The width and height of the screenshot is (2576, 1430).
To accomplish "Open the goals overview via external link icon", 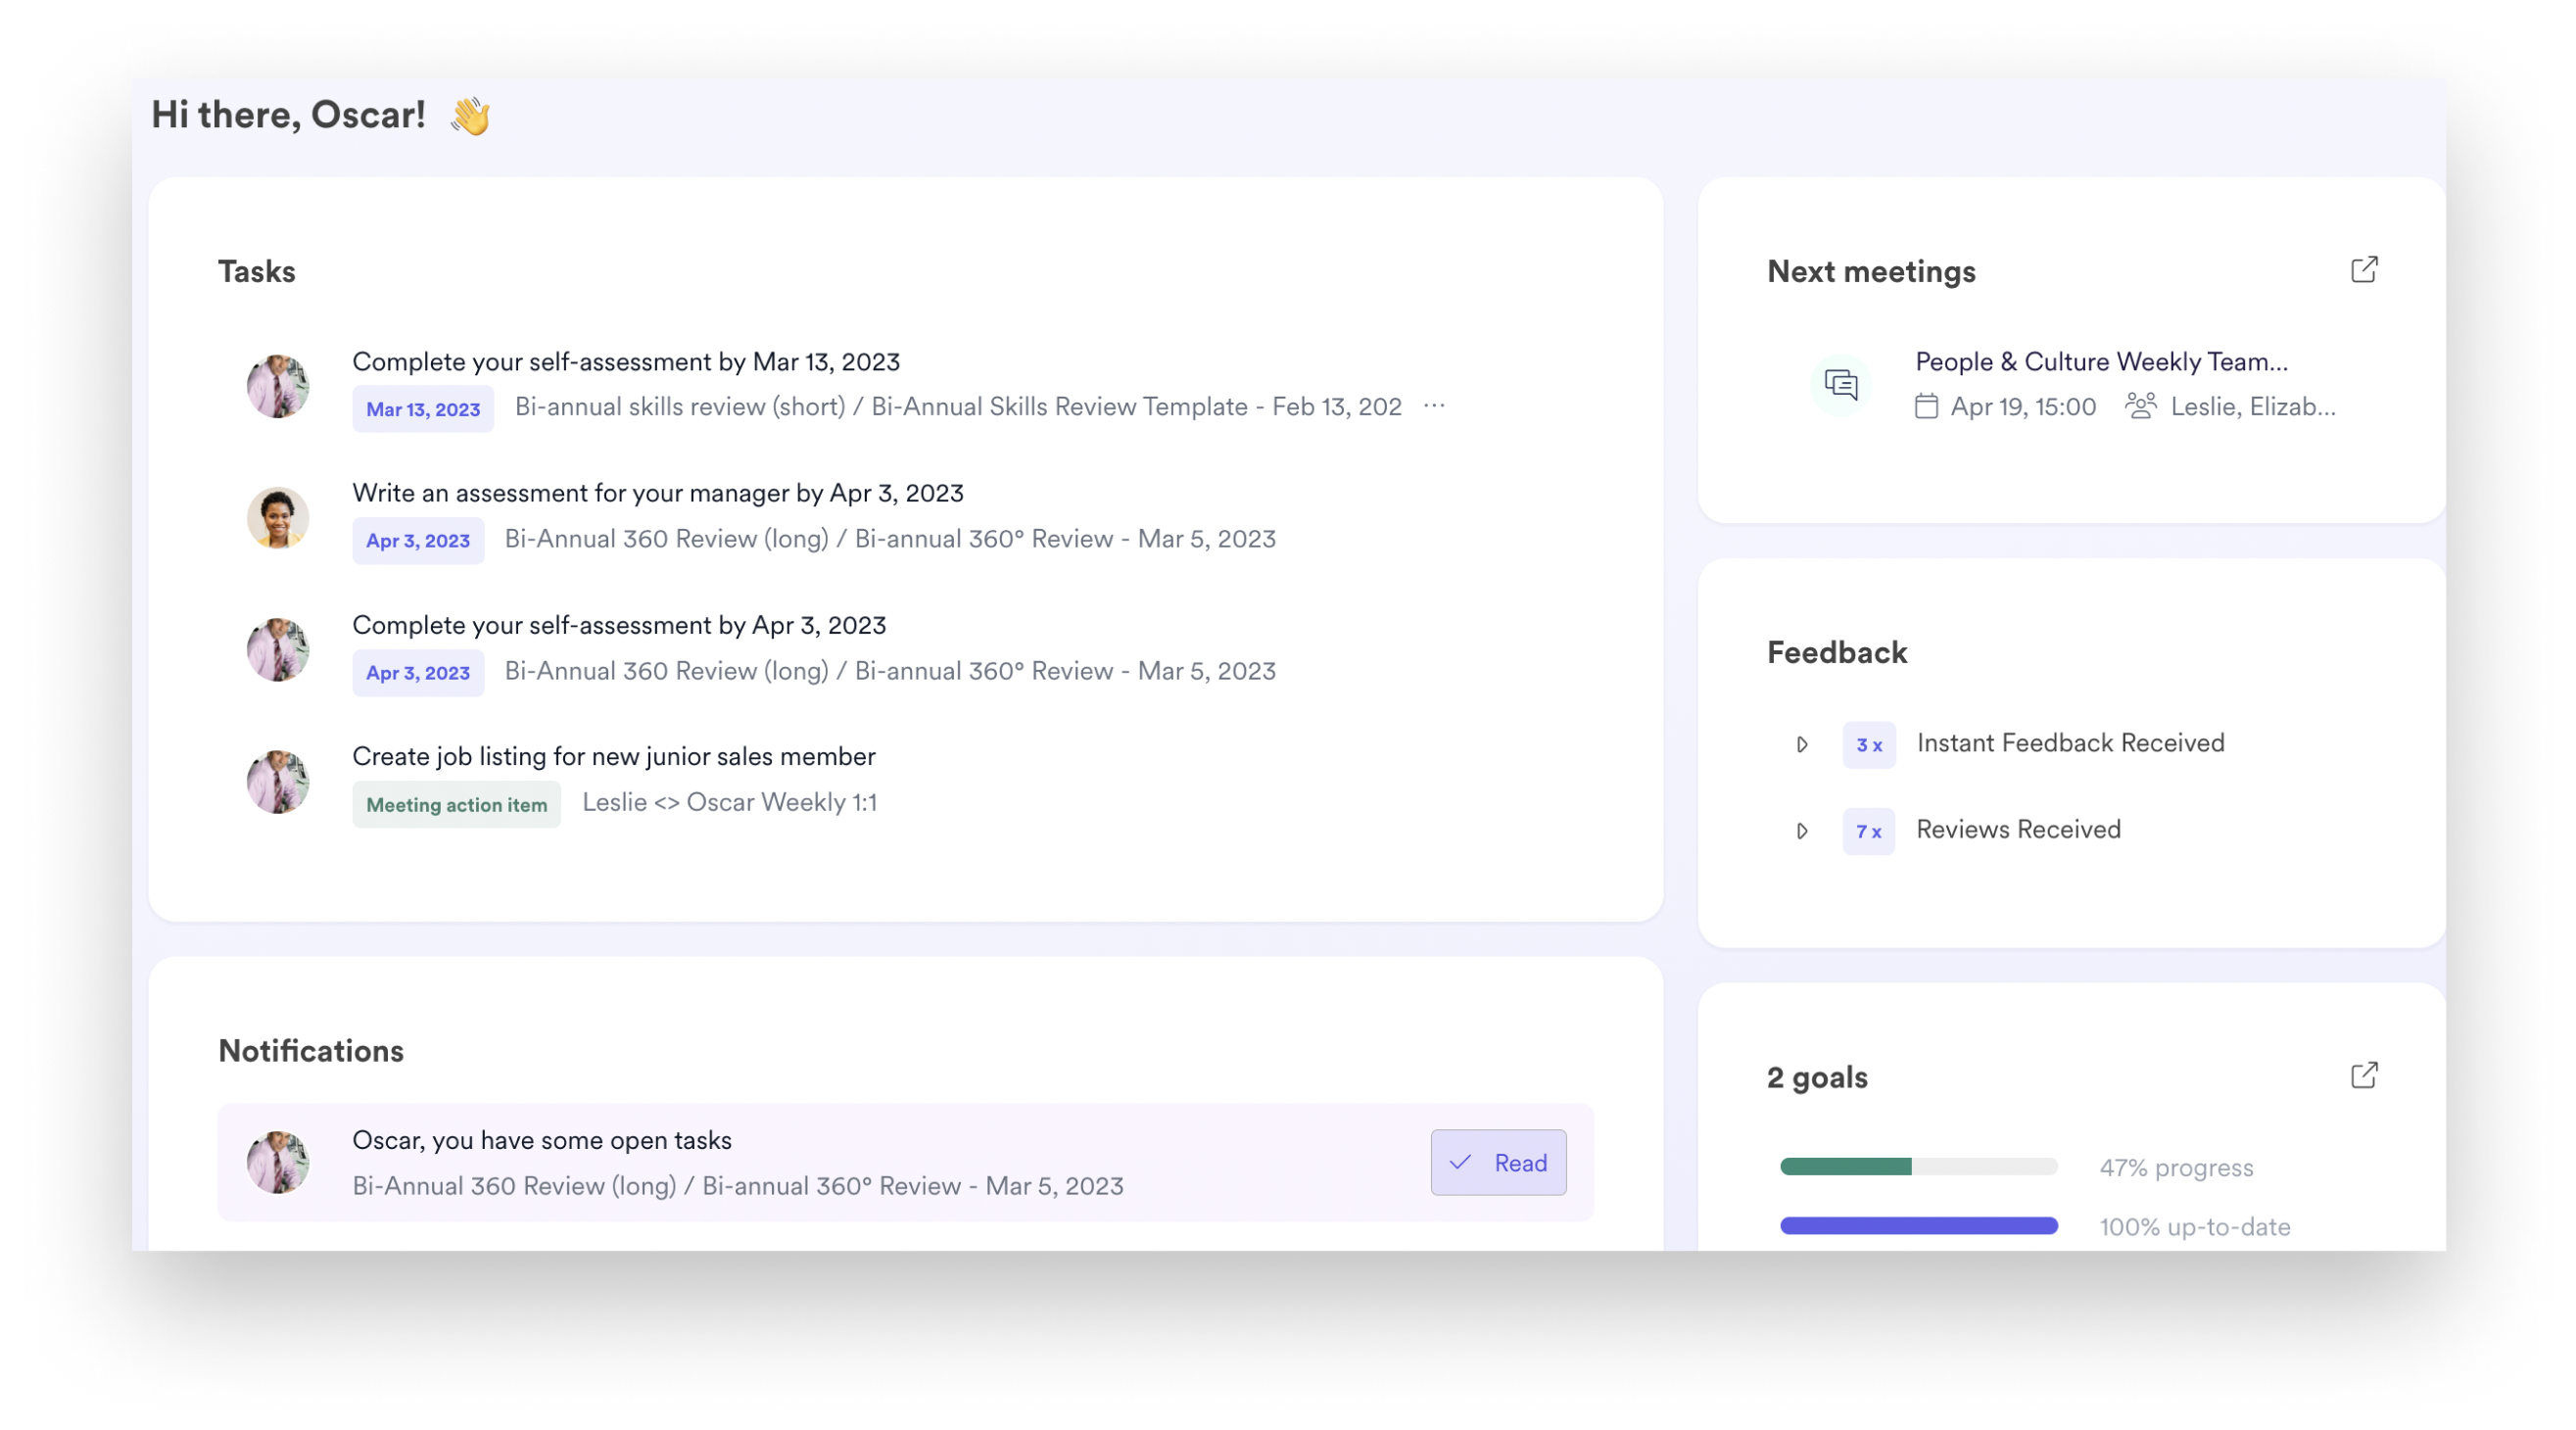I will click(2364, 1075).
